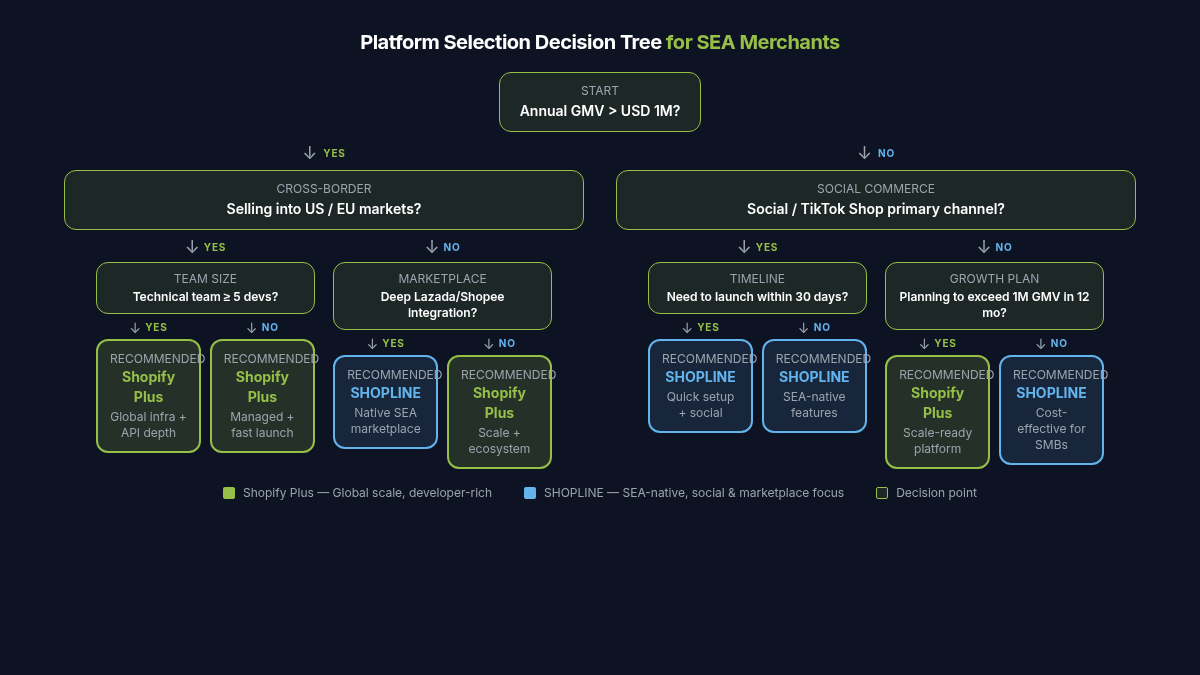Expand the GROWTH PLAN decision node
Image resolution: width=1200 pixels, height=675 pixels.
tap(994, 296)
